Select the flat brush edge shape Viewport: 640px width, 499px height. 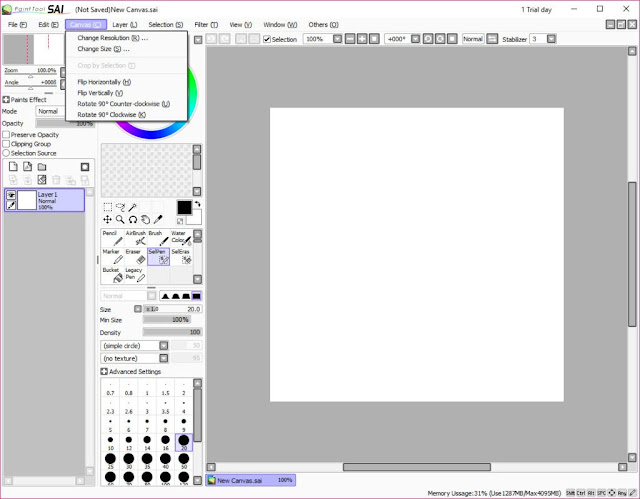(x=197, y=296)
